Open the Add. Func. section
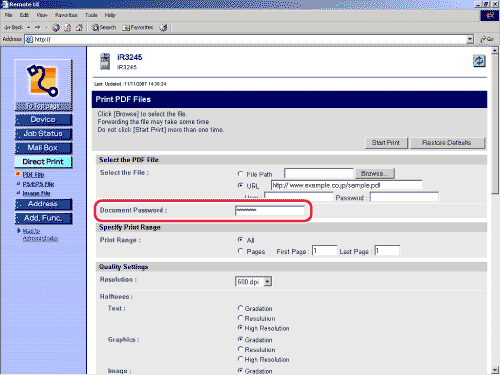The image size is (500, 375). coord(43,218)
